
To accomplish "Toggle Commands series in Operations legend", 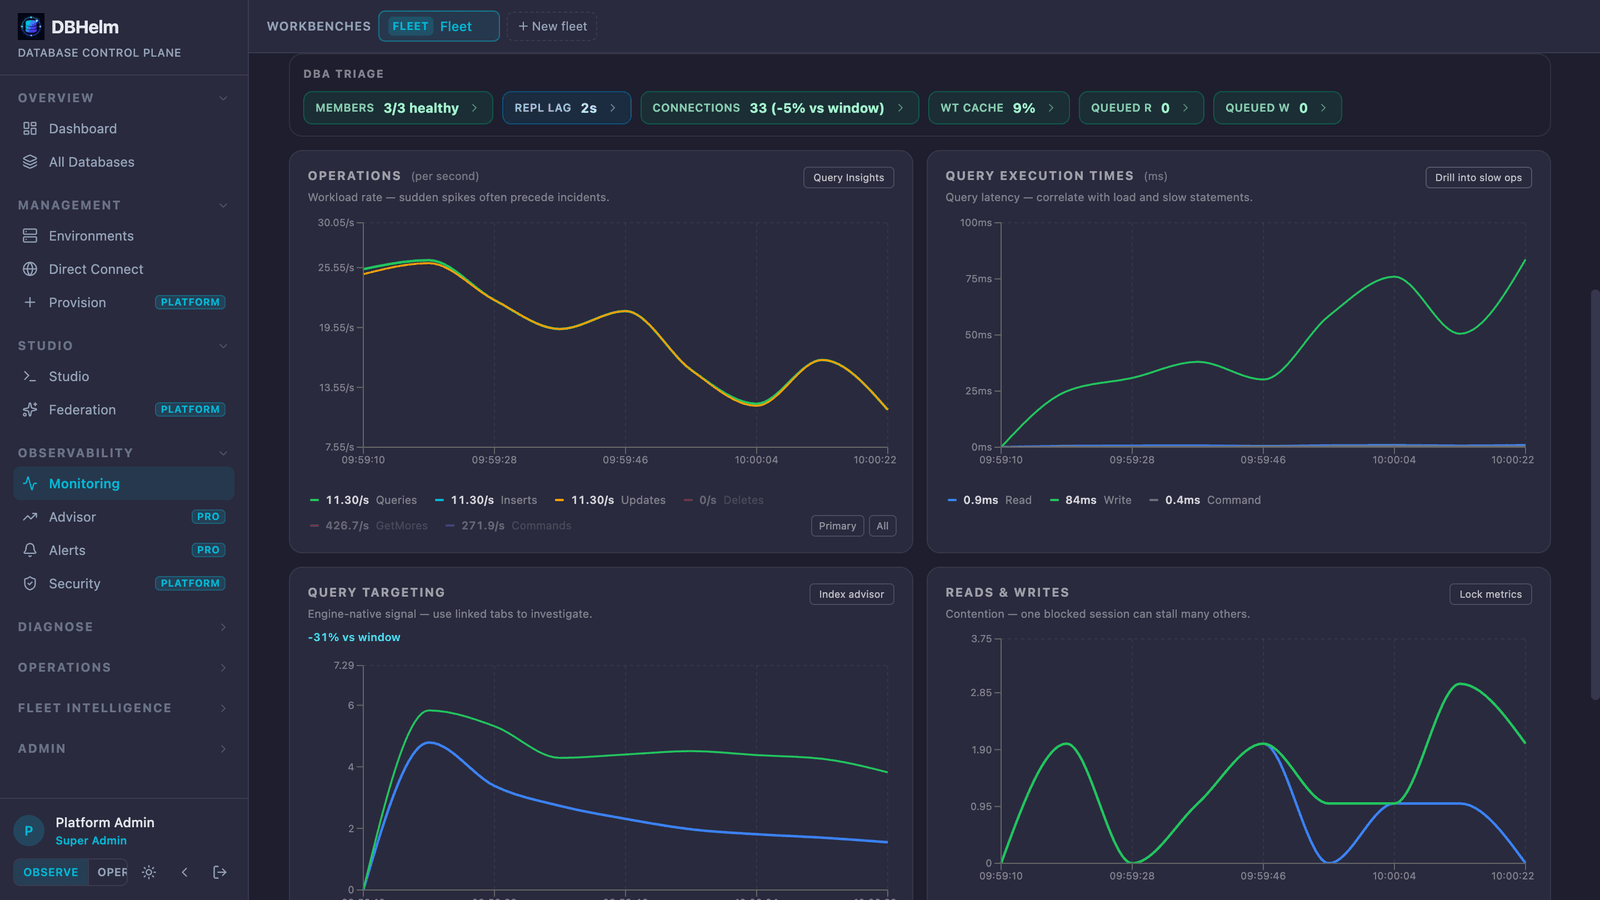I will (508, 526).
